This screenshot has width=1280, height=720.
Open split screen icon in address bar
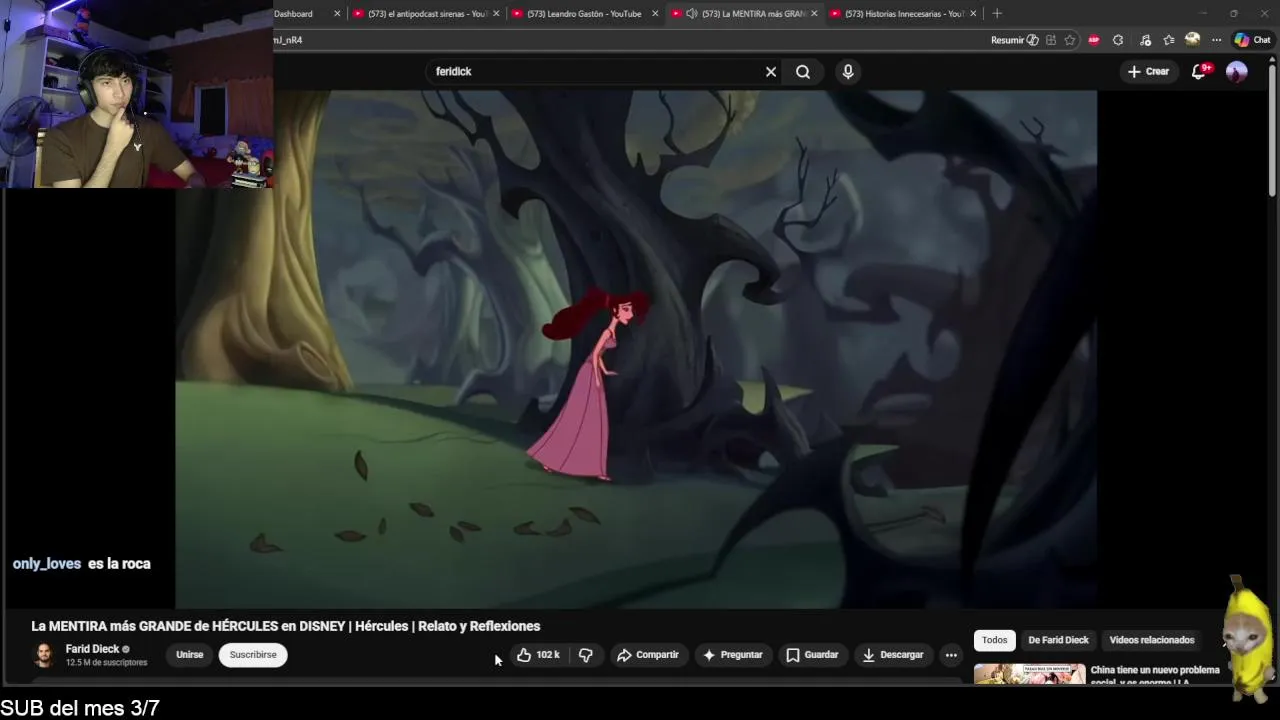(x=1051, y=40)
